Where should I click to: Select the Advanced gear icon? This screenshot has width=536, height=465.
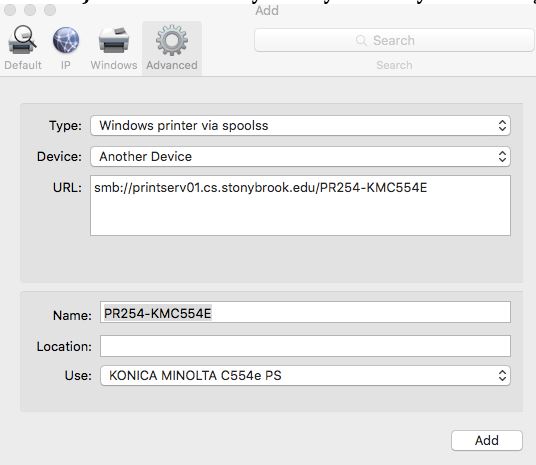click(172, 40)
